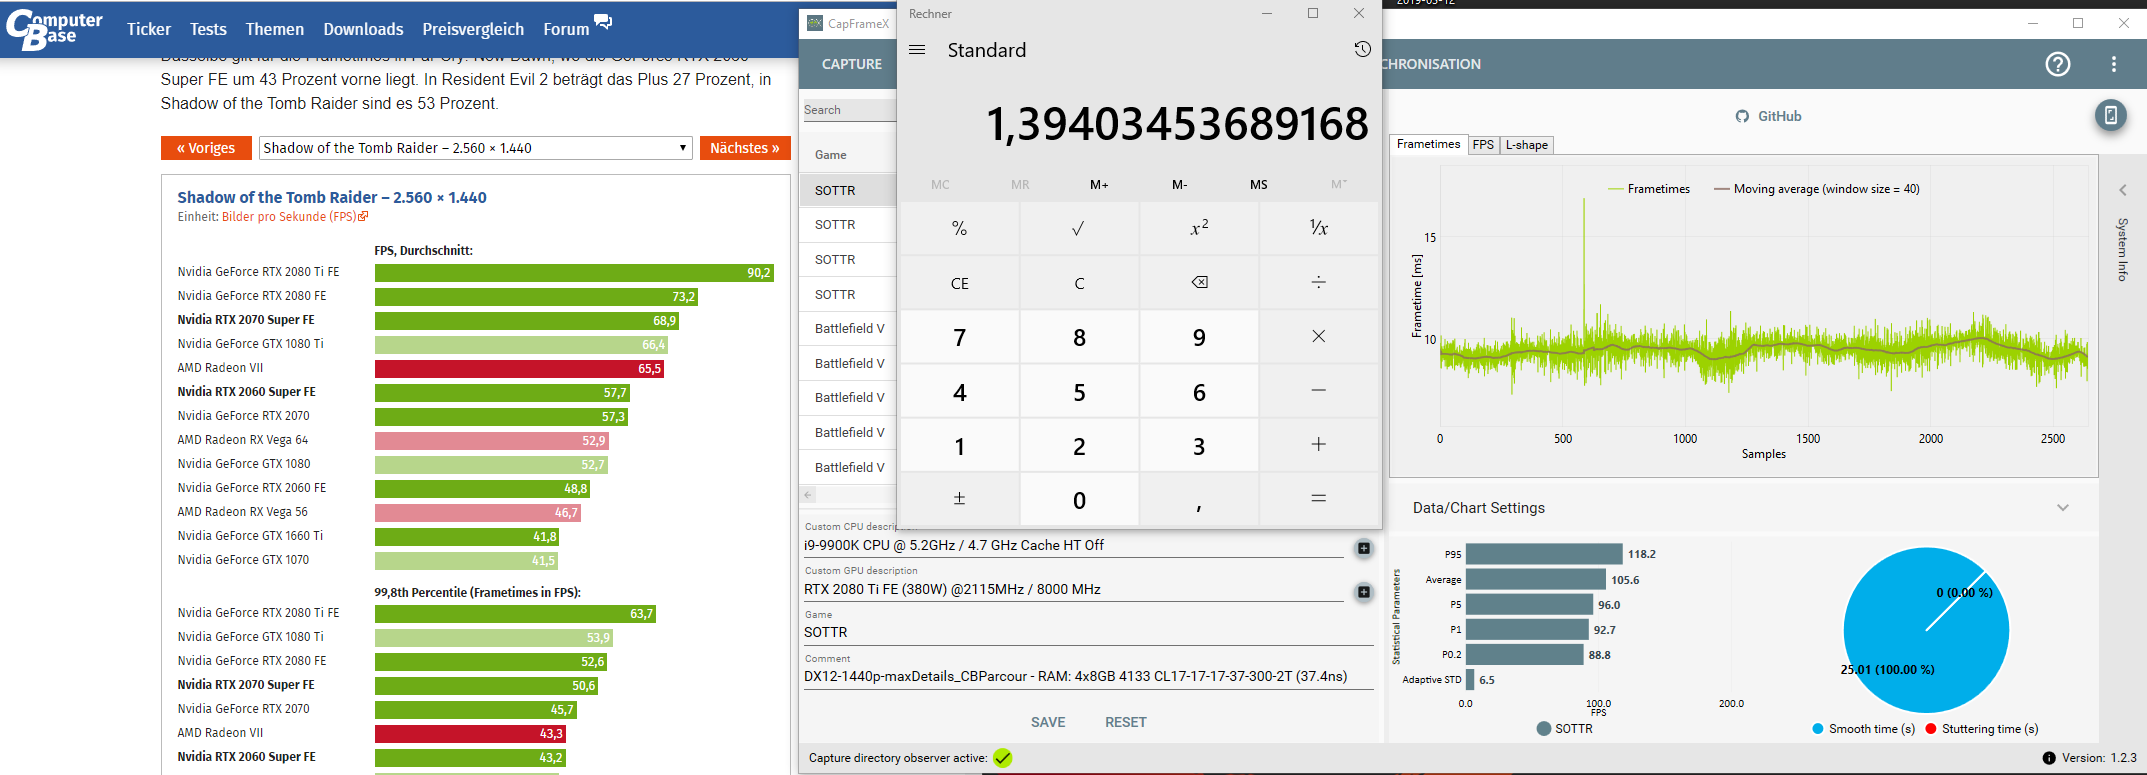Click the plus/minus sign toggle key
The height and width of the screenshot is (775, 2147).
959,499
